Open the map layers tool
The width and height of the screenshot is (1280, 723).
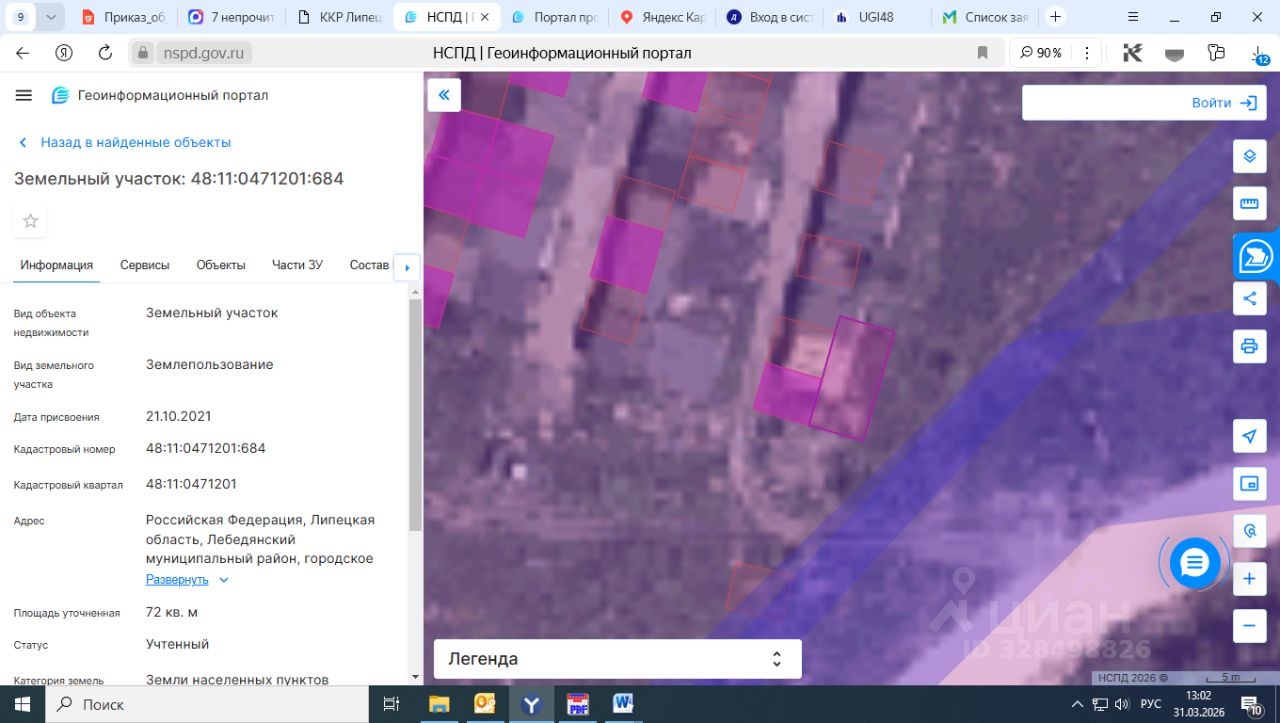click(1249, 157)
